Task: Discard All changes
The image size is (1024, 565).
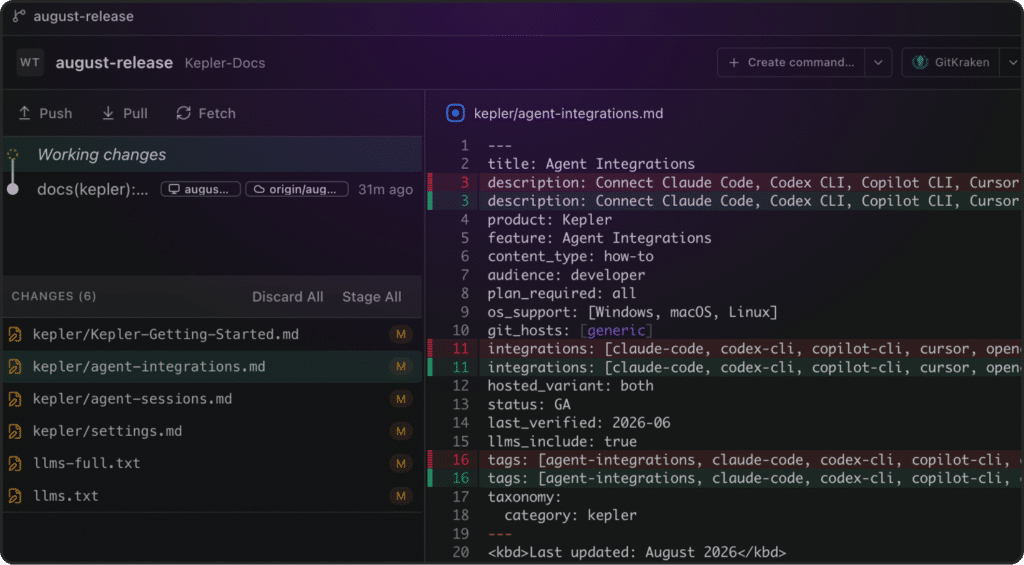Action: tap(288, 297)
